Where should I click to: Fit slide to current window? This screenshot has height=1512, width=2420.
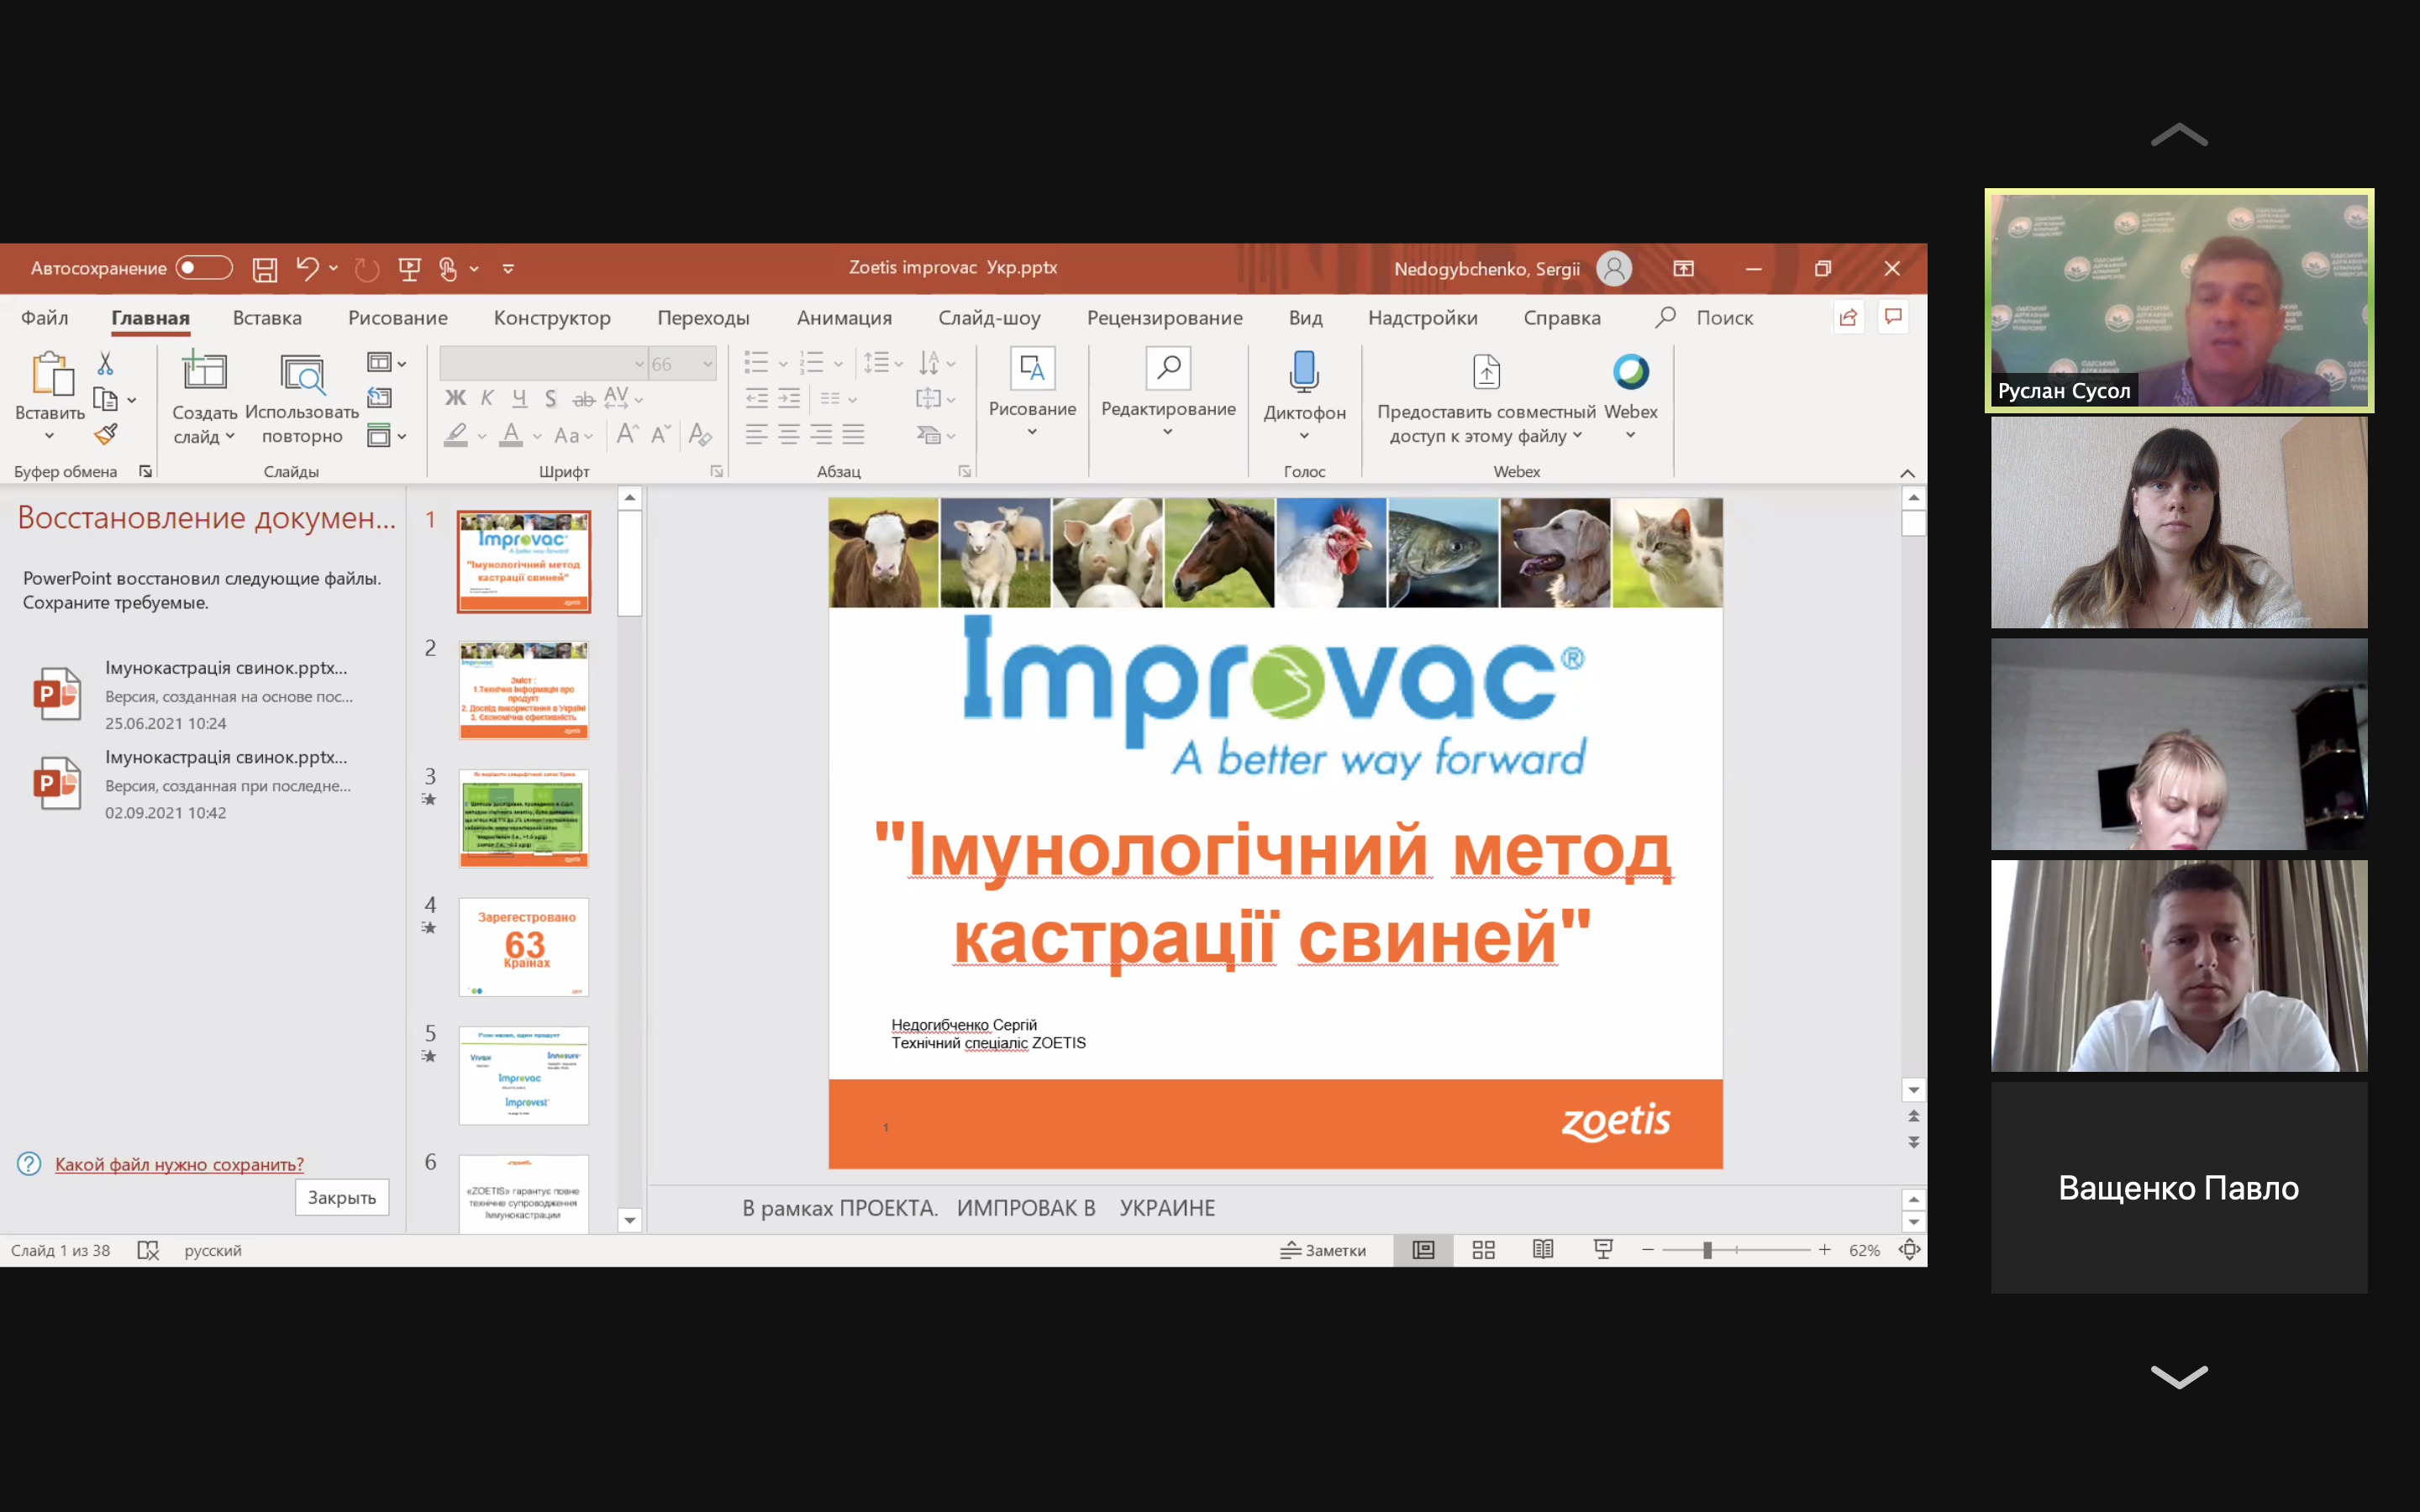pyautogui.click(x=1909, y=1250)
